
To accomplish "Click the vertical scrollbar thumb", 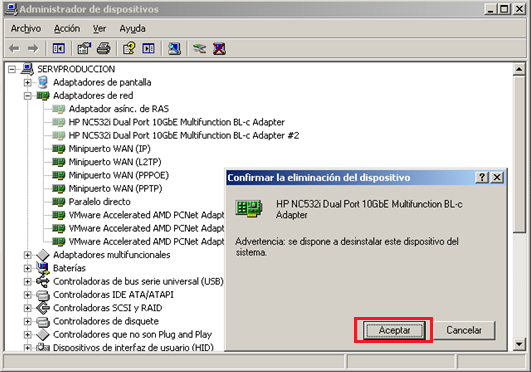I will point(519,154).
